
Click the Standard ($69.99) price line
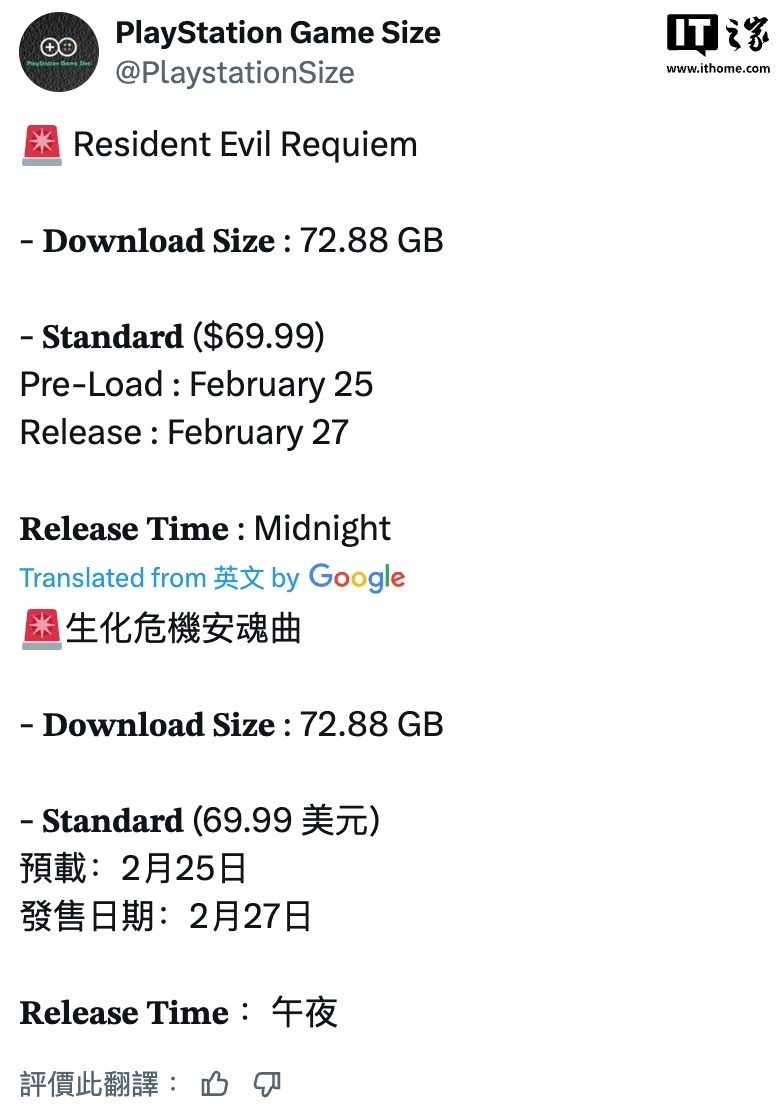point(172,337)
